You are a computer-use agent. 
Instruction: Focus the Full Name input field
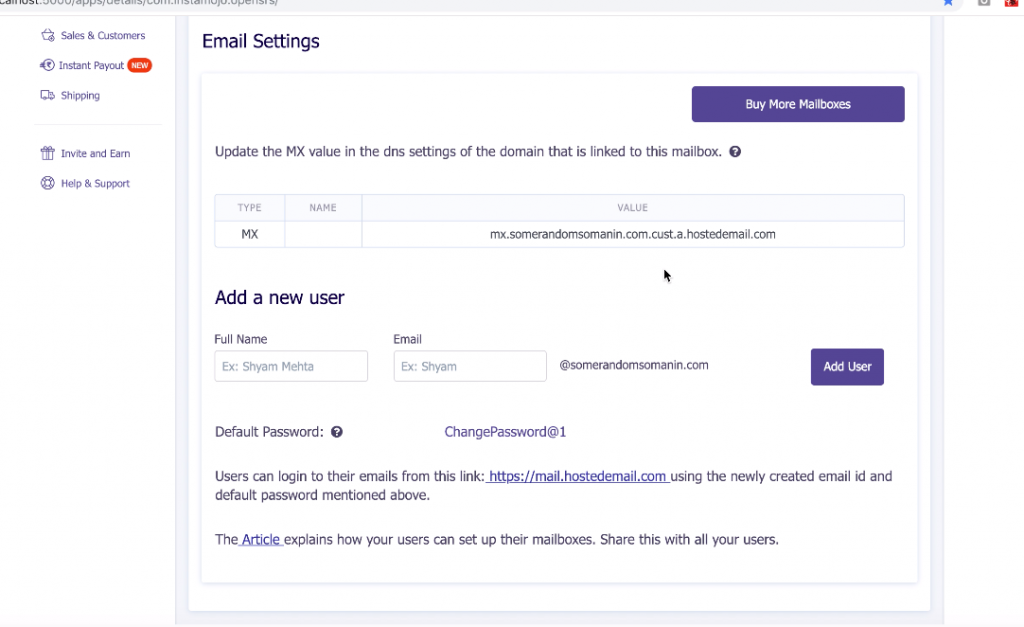coord(291,366)
